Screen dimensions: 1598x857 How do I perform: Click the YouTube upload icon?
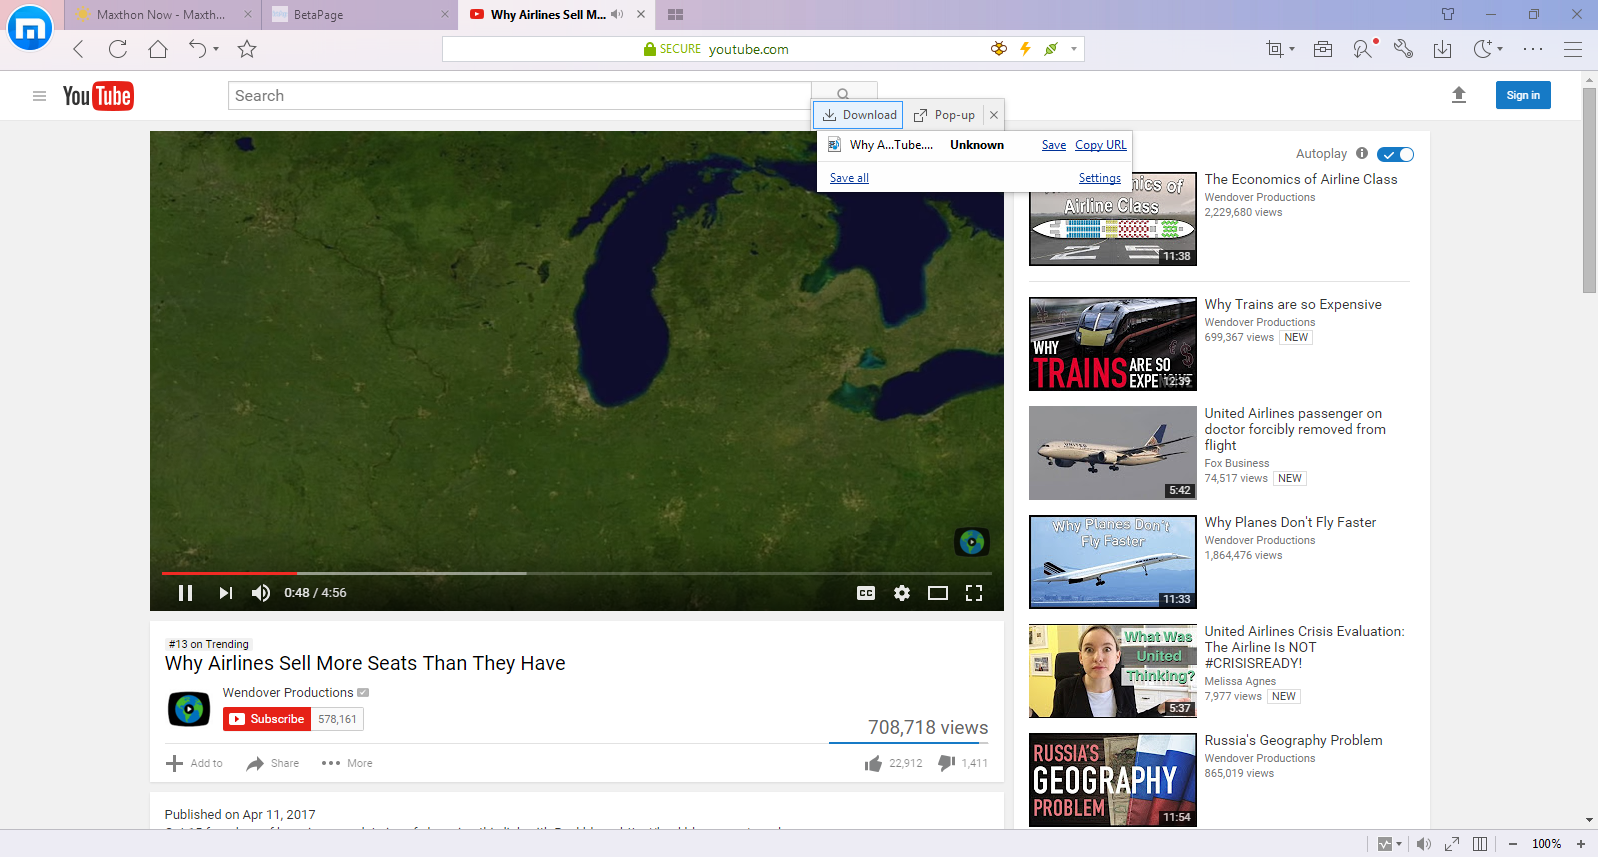click(x=1459, y=95)
